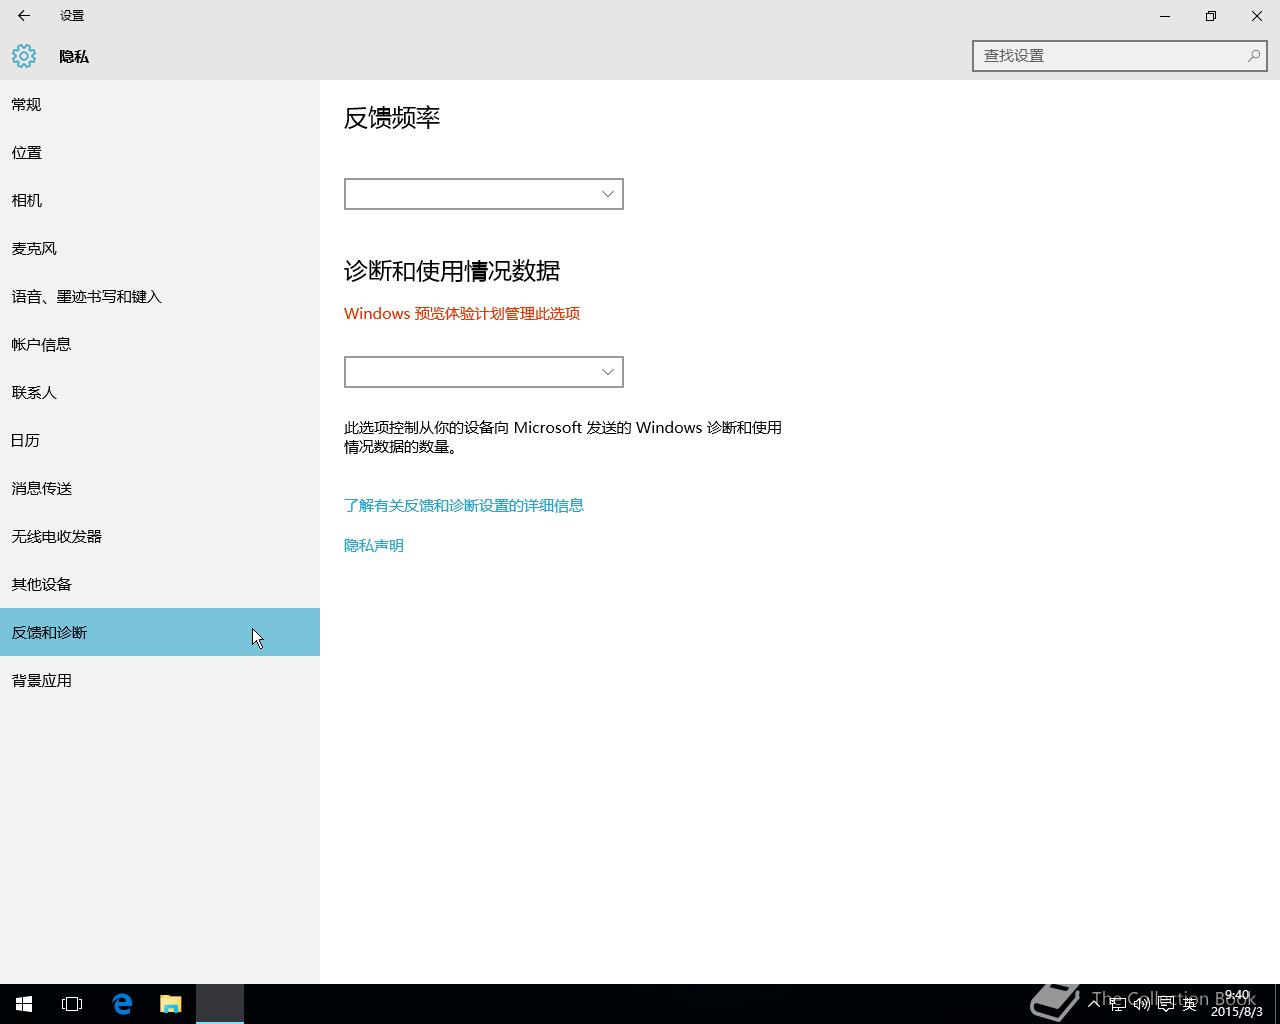The width and height of the screenshot is (1280, 1024).
Task: Select 无线电收发器 in the sidebar
Action: coord(160,536)
